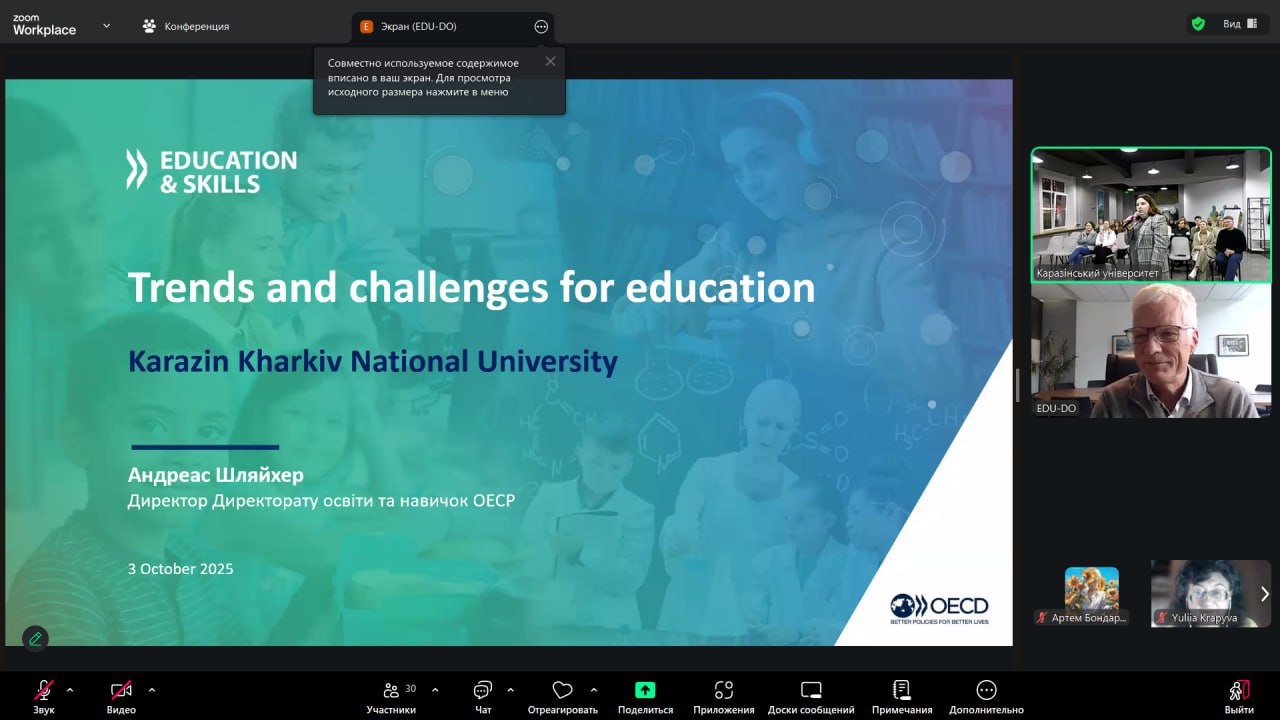The height and width of the screenshot is (720, 1280).
Task: Open the Дополнительно more options menu
Action: pyautogui.click(x=986, y=691)
